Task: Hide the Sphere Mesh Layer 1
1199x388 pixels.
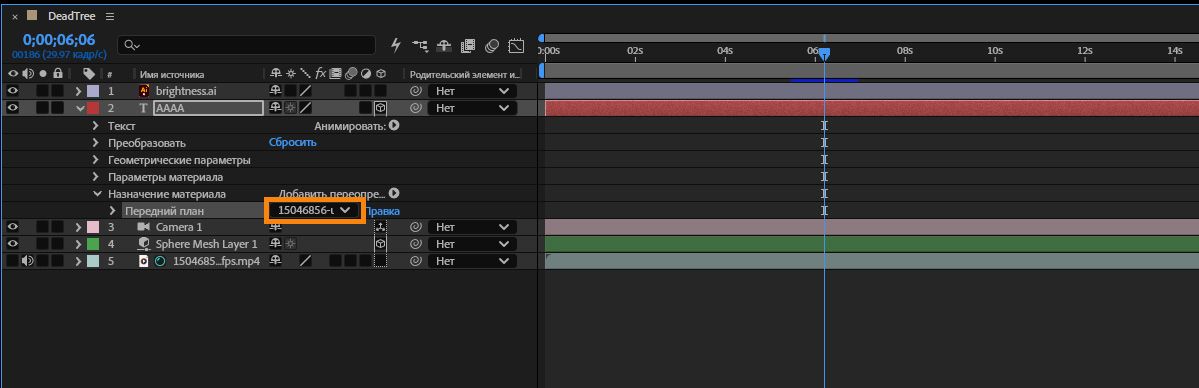Action: [12, 244]
